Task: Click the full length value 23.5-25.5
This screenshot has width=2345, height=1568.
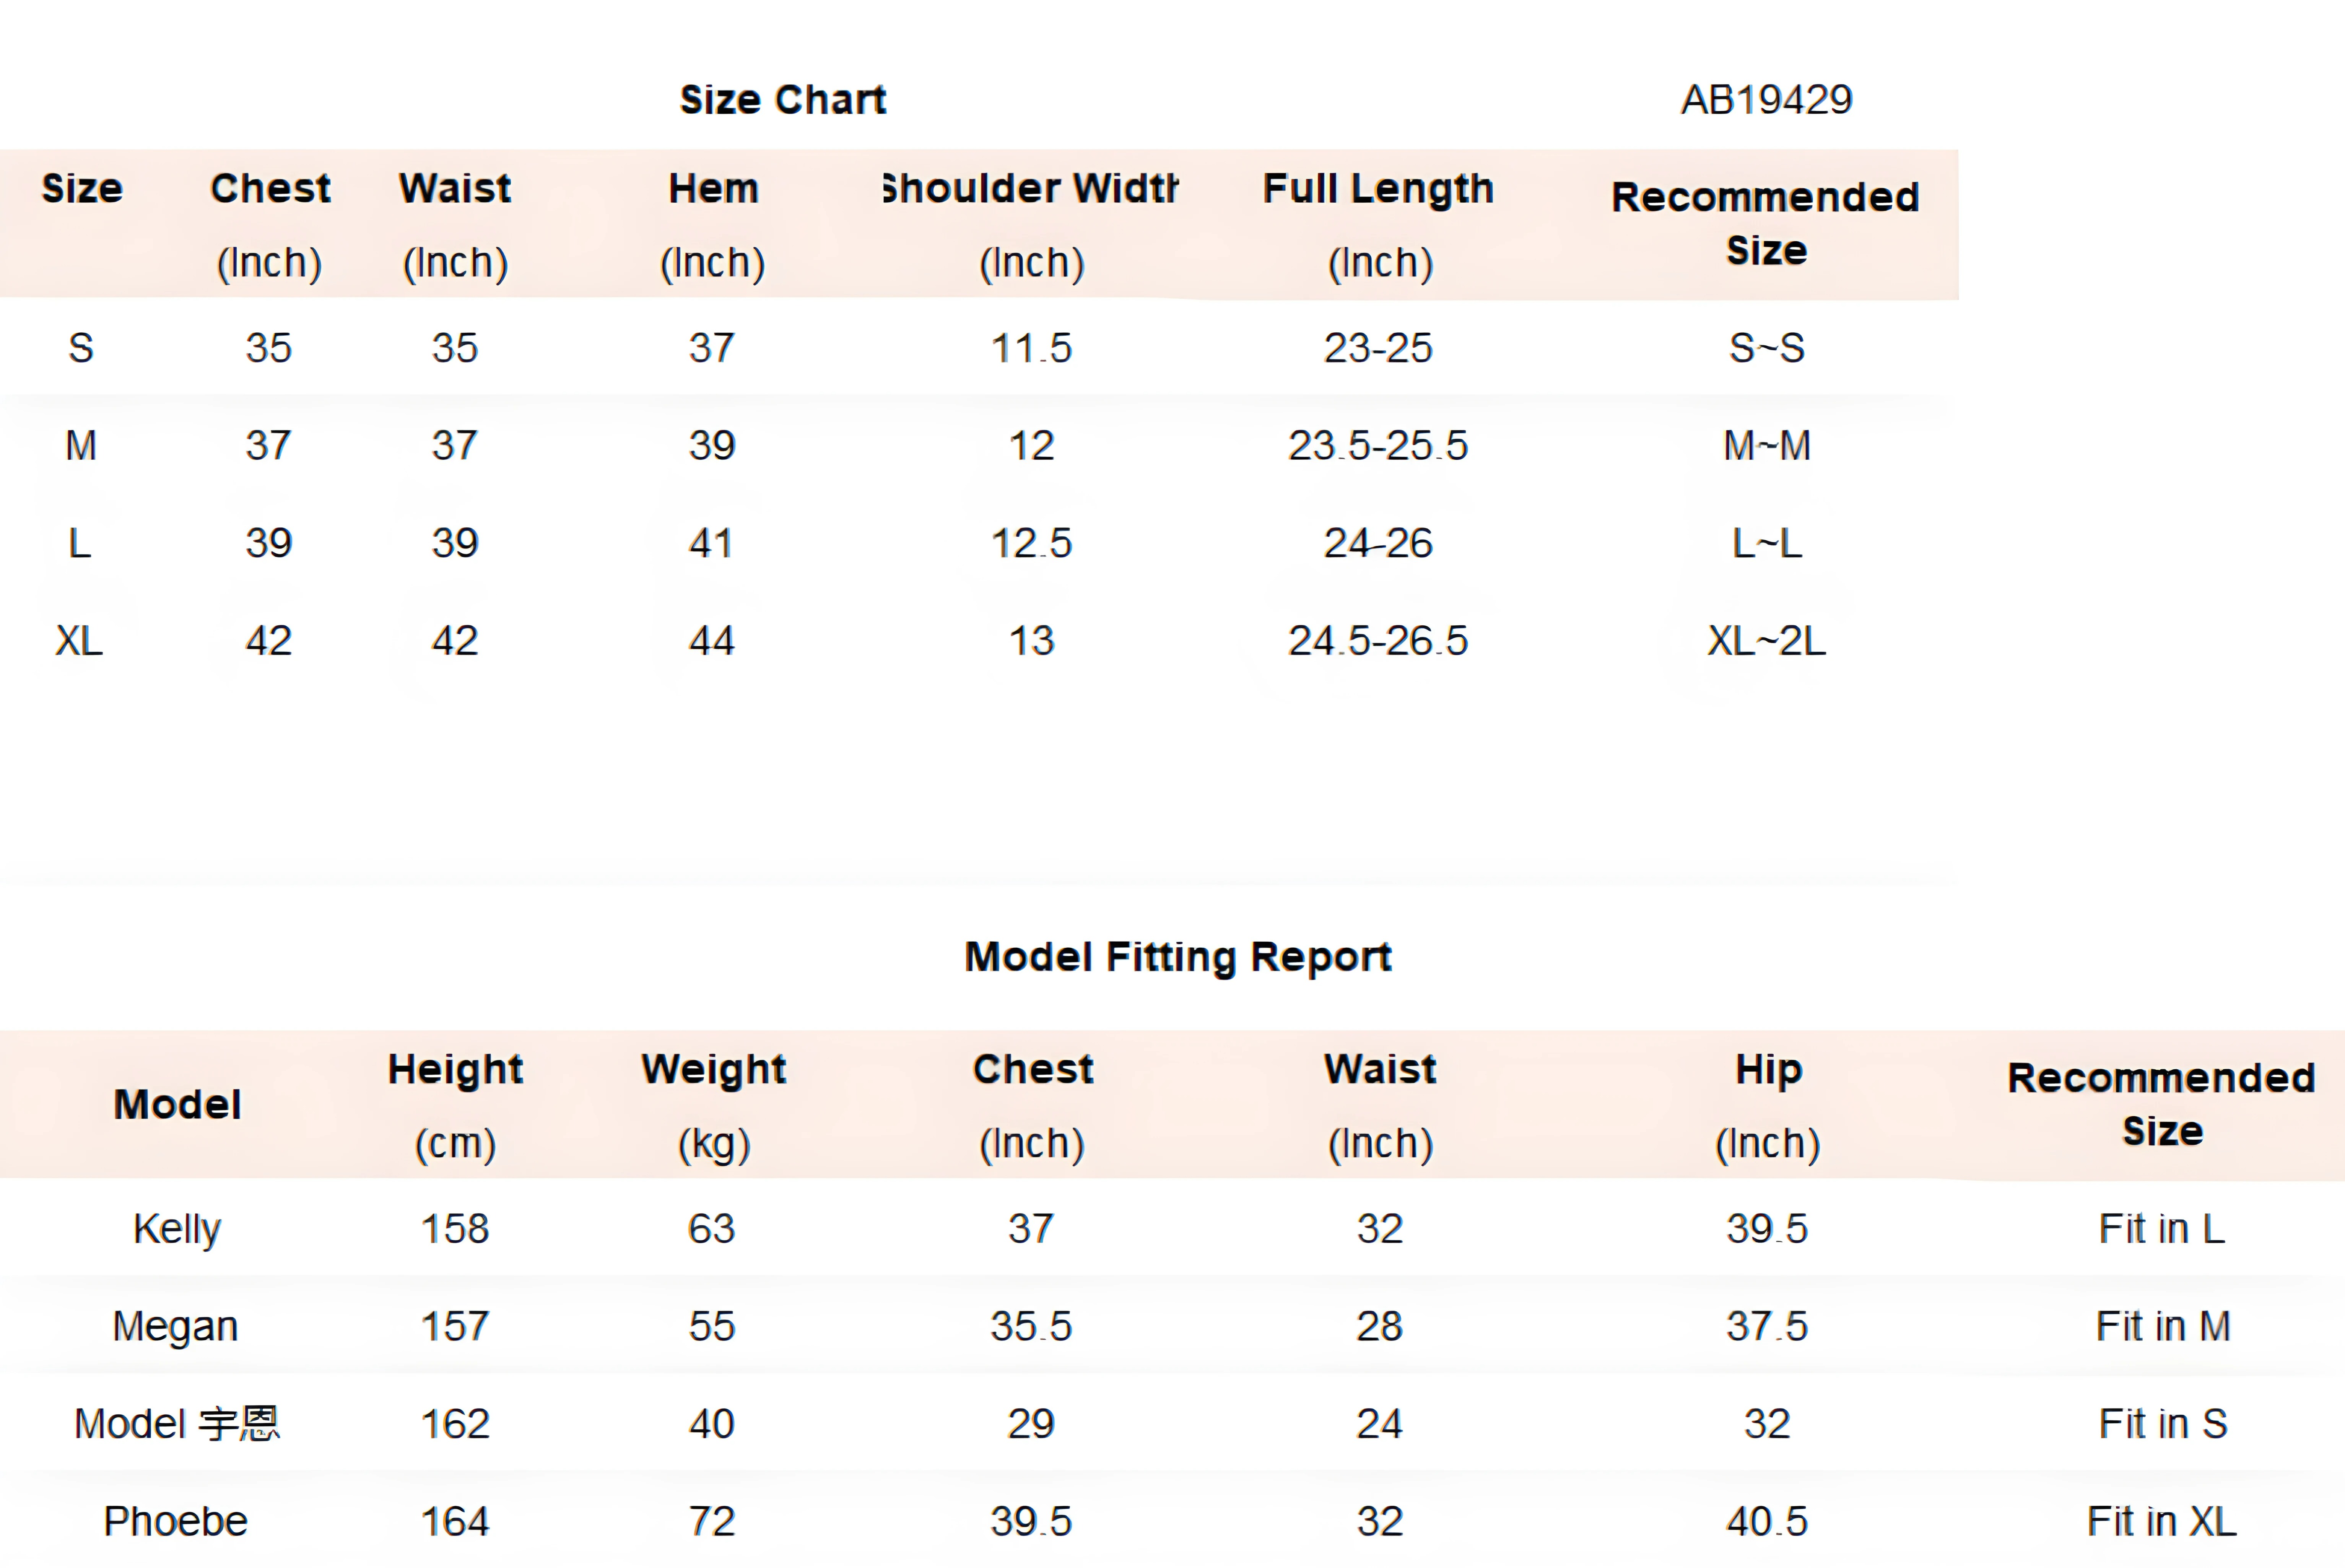Action: [1378, 446]
